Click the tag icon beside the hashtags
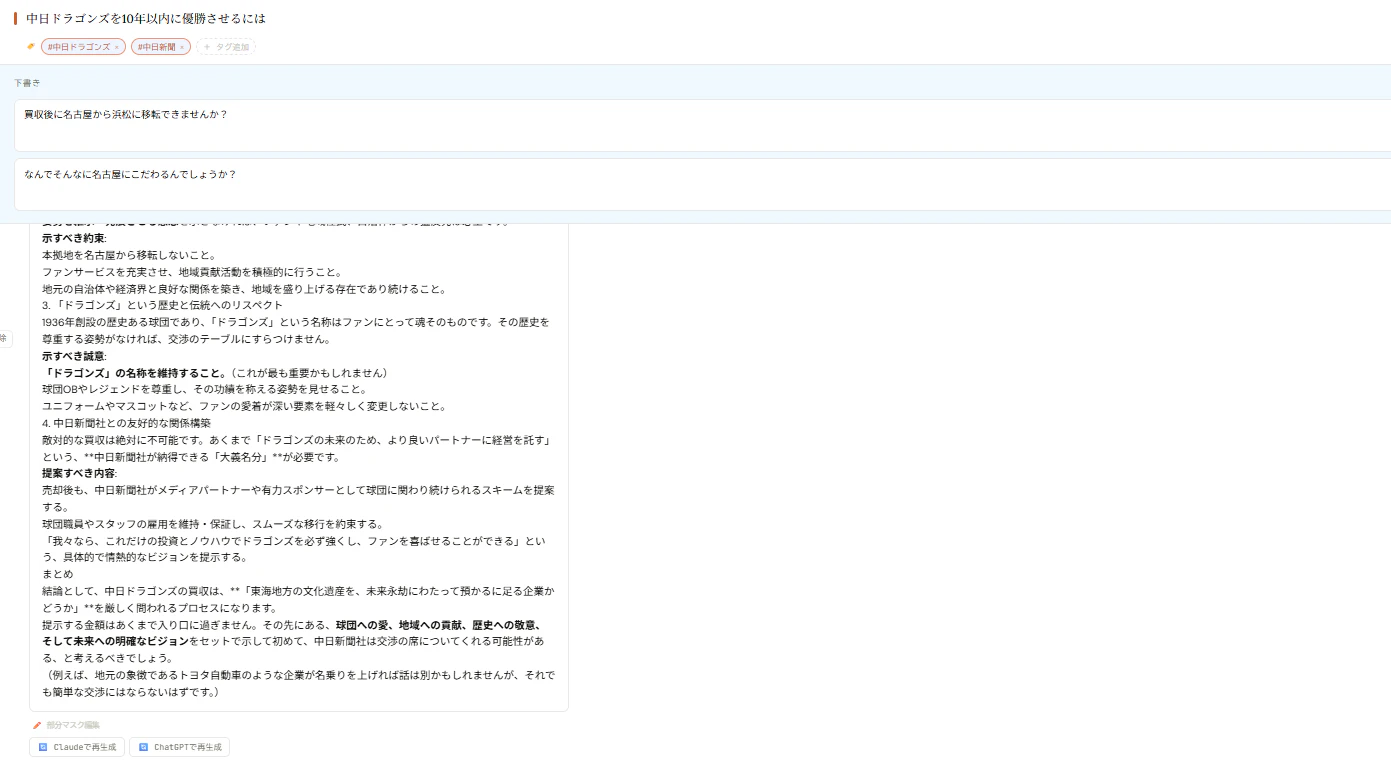The width and height of the screenshot is (1391, 774). (x=31, y=46)
